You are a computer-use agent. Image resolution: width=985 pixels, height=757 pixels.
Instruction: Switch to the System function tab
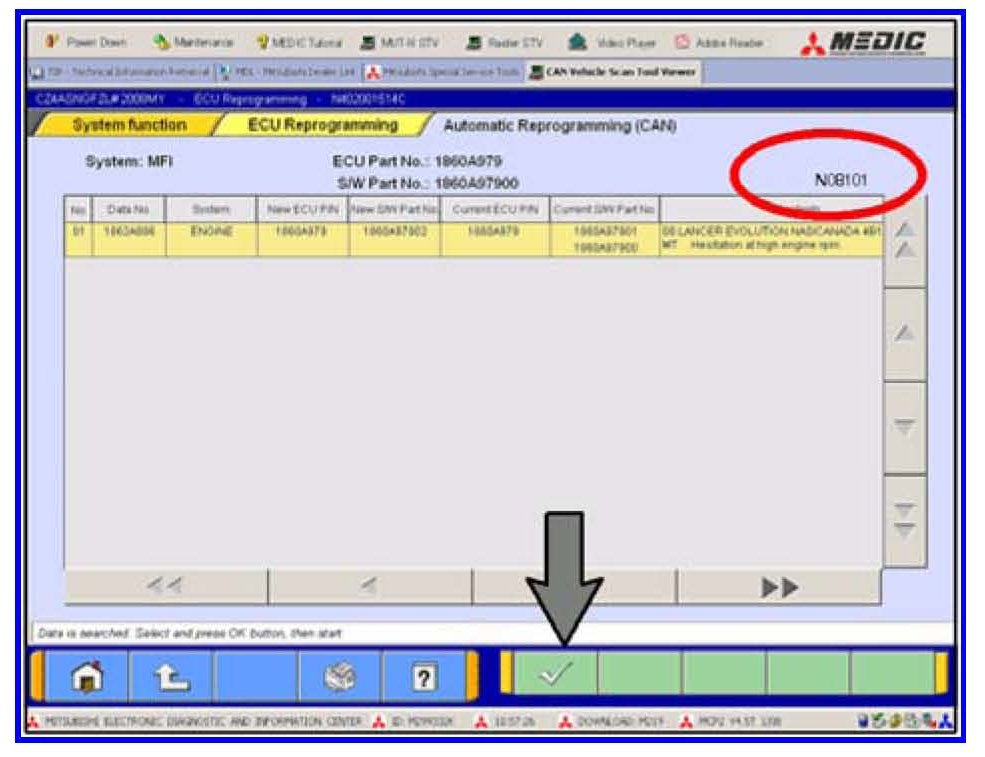click(129, 126)
